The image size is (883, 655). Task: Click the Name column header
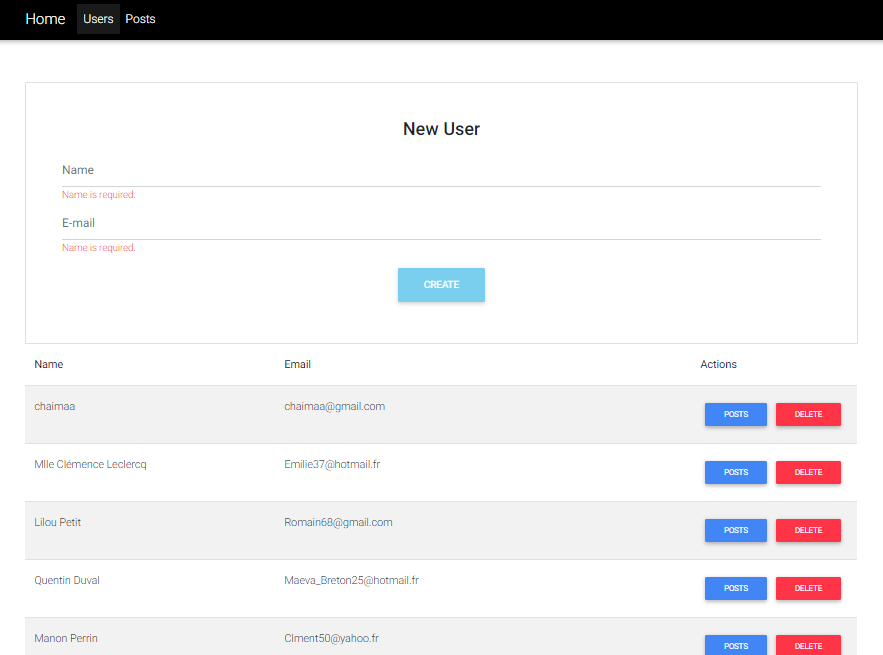48,364
